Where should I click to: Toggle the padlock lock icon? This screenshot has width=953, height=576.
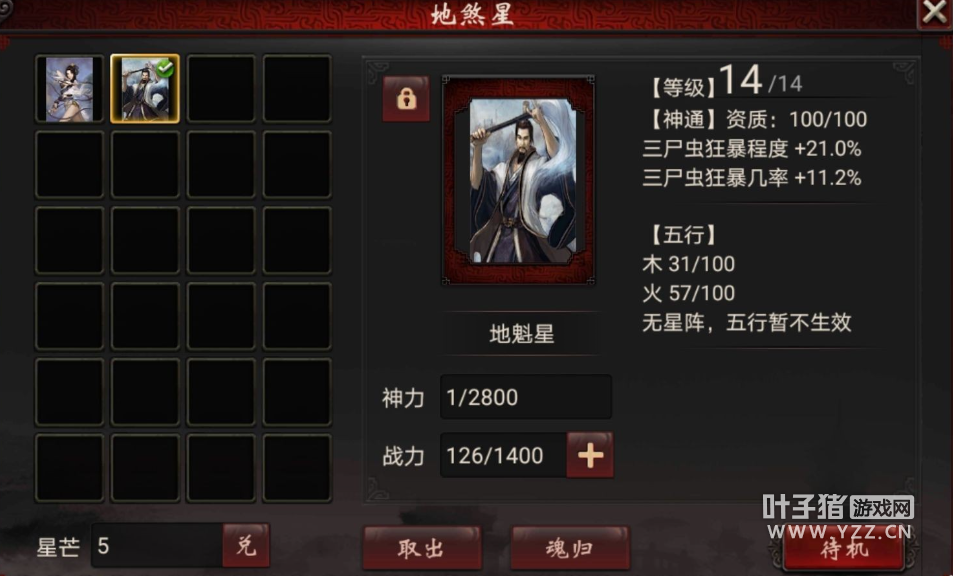coord(406,98)
